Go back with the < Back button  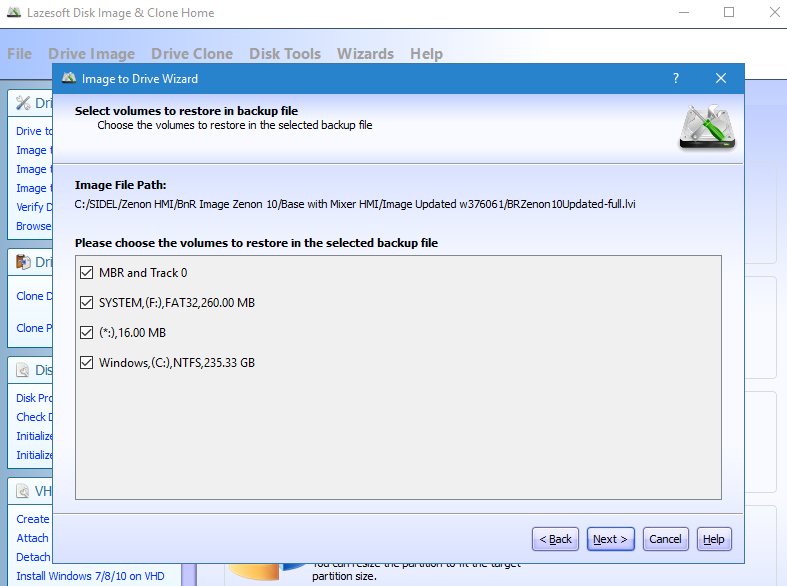coord(555,539)
